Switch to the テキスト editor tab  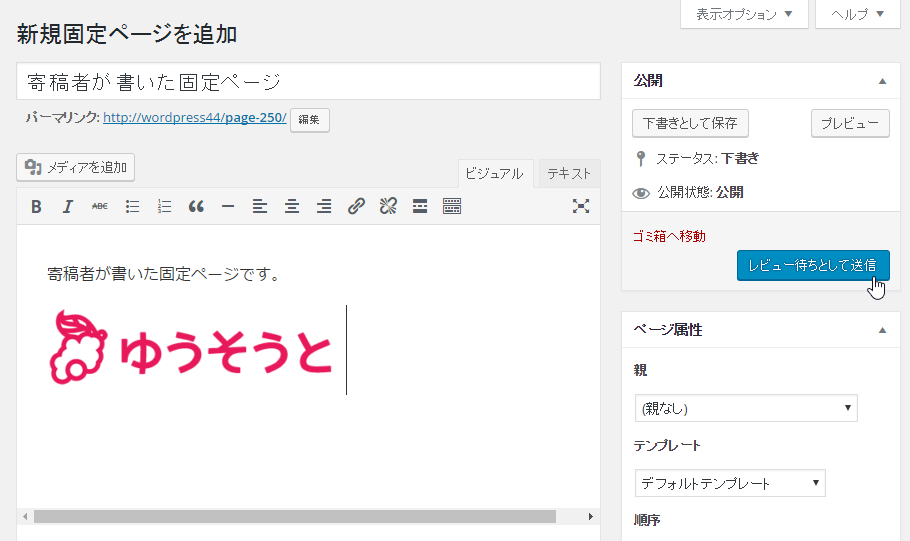tap(569, 173)
